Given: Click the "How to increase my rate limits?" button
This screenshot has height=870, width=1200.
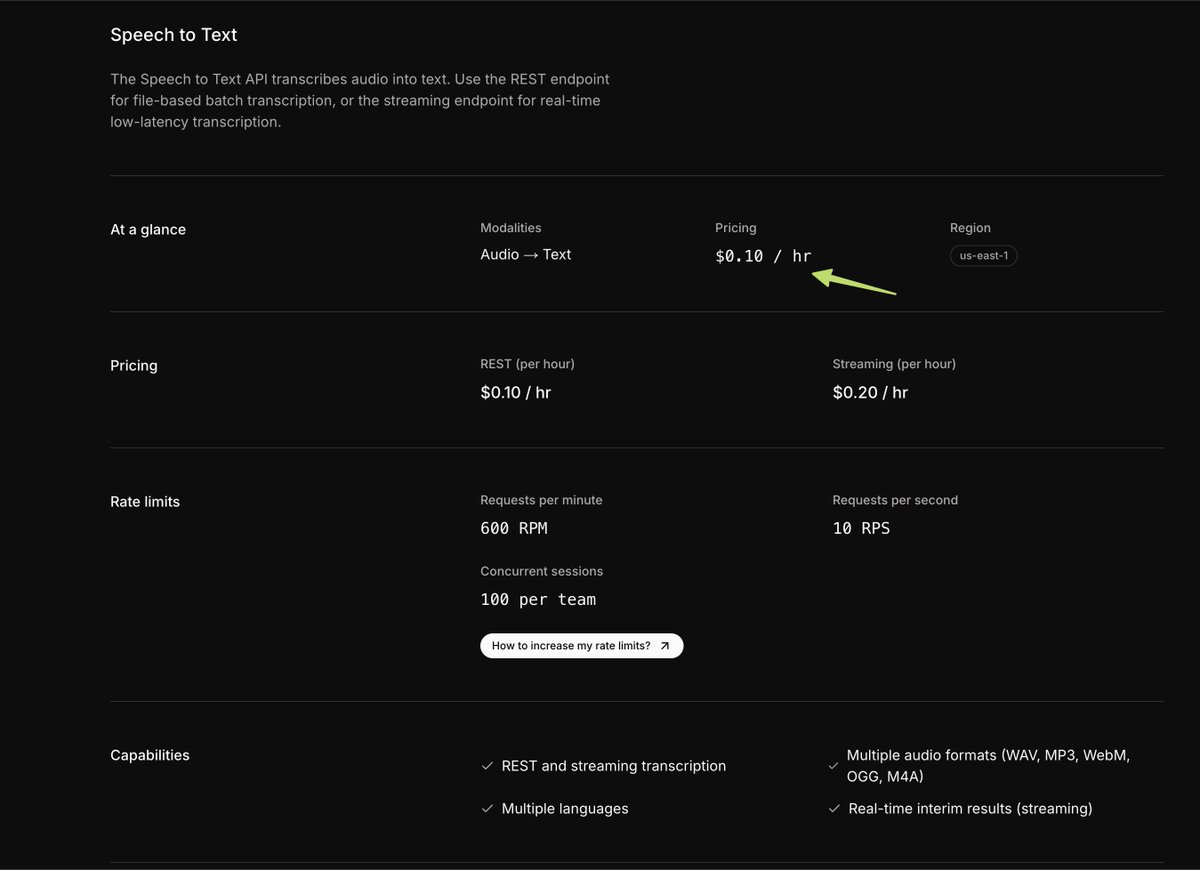Looking at the screenshot, I should 582,646.
